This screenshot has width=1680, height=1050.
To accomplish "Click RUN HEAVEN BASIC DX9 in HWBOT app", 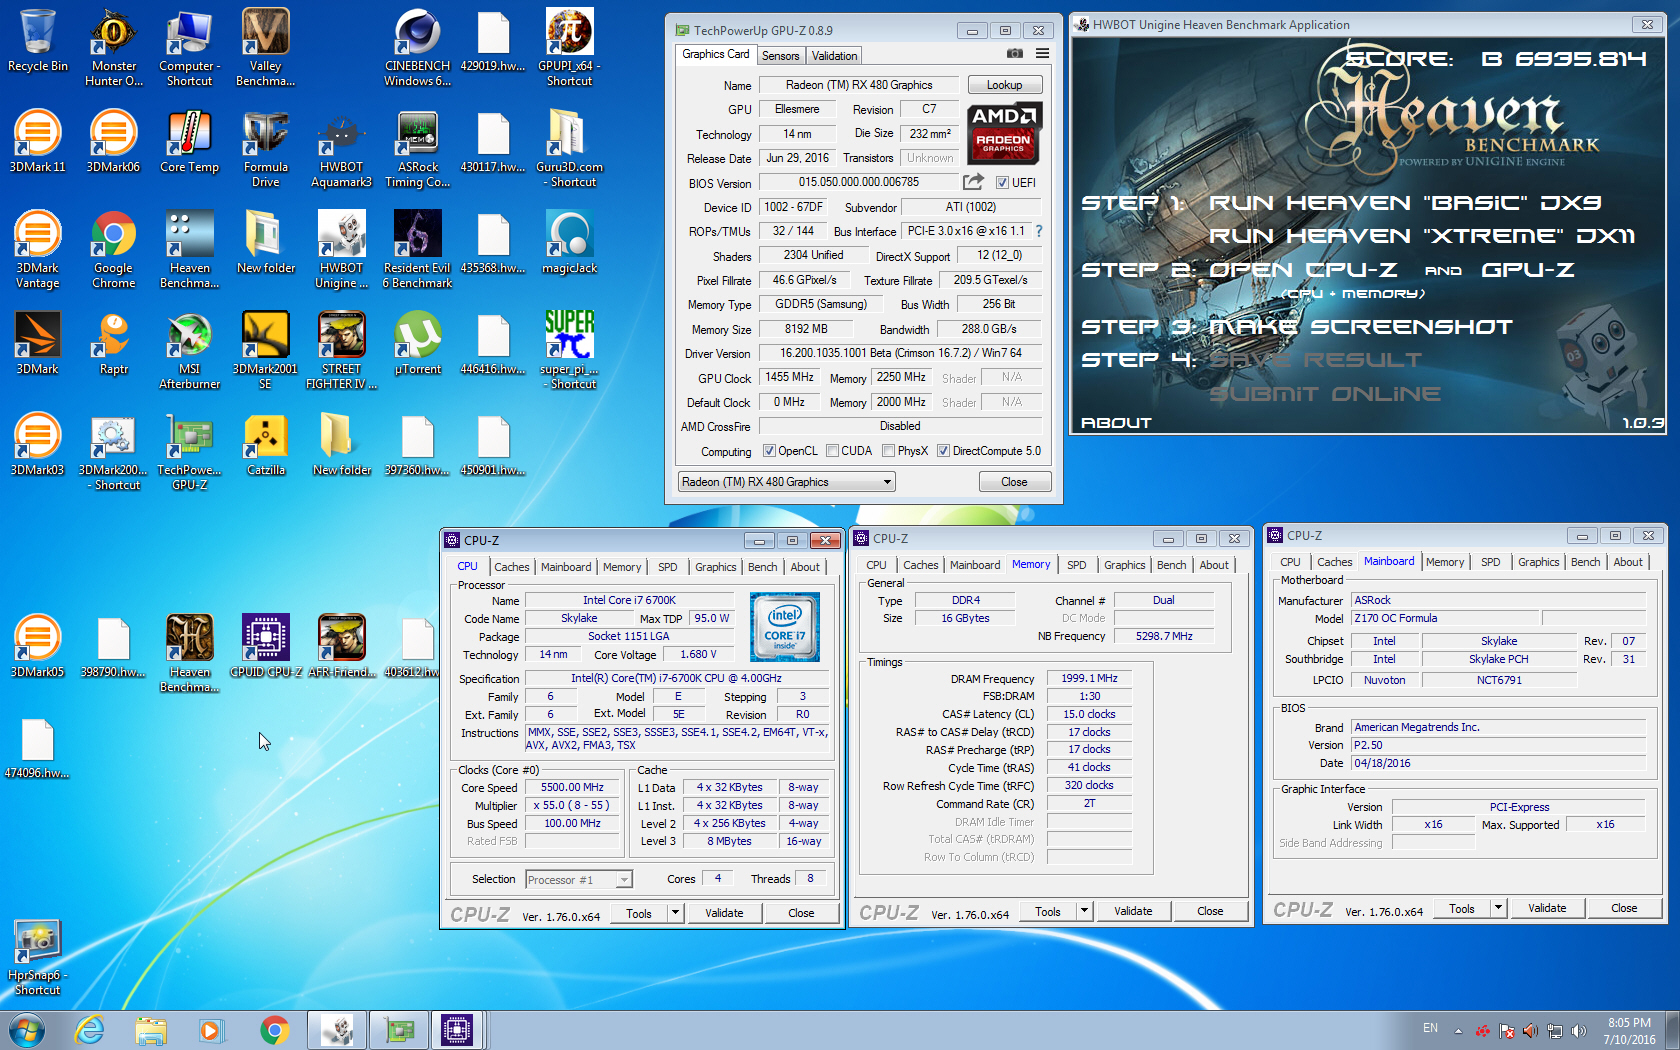I will coord(1404,203).
